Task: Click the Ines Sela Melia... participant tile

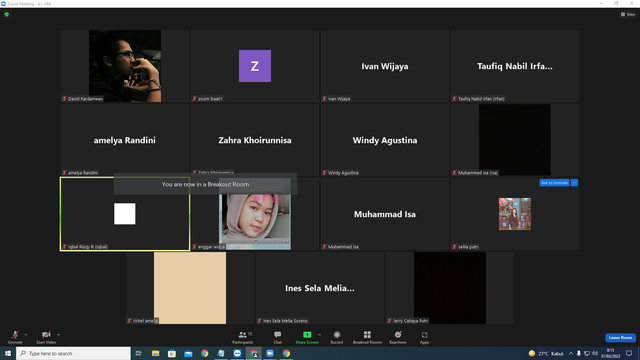Action: coord(320,288)
